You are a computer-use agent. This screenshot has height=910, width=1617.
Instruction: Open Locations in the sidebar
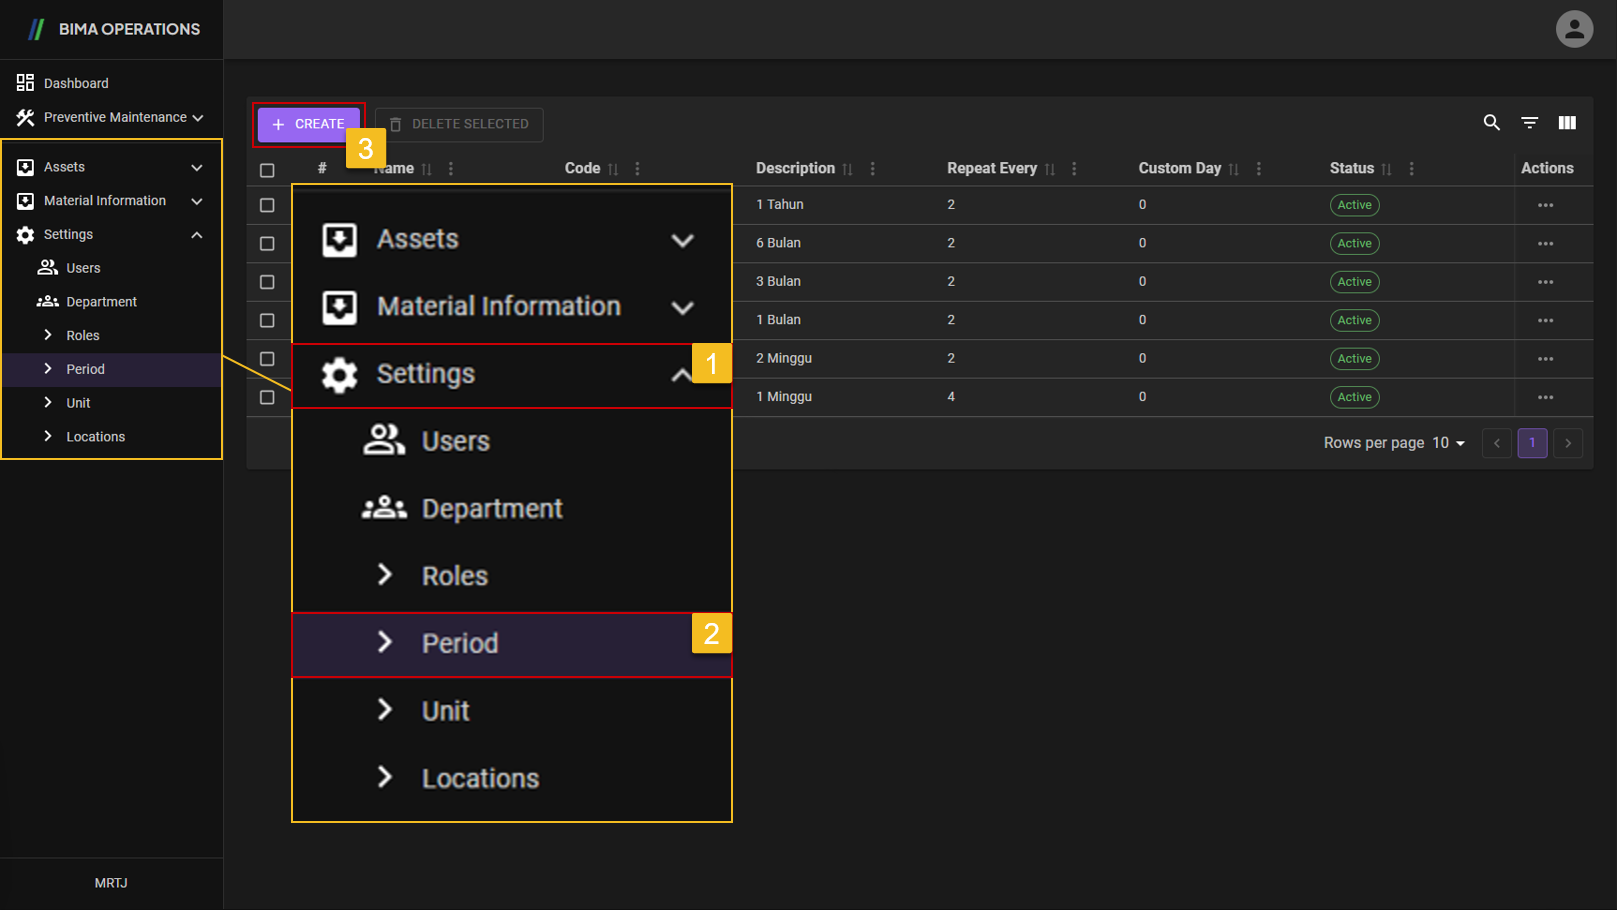(95, 437)
